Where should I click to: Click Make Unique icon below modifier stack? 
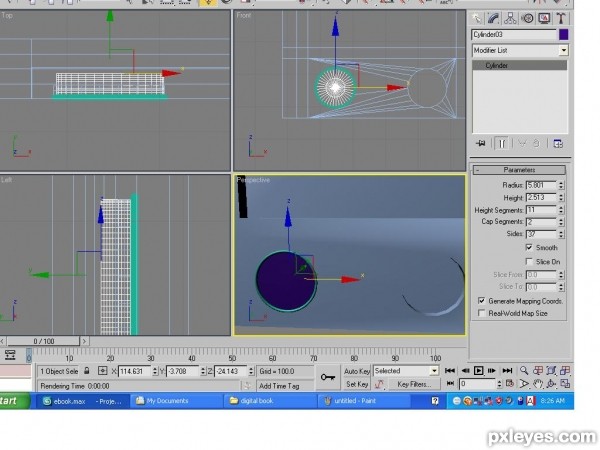[522, 143]
